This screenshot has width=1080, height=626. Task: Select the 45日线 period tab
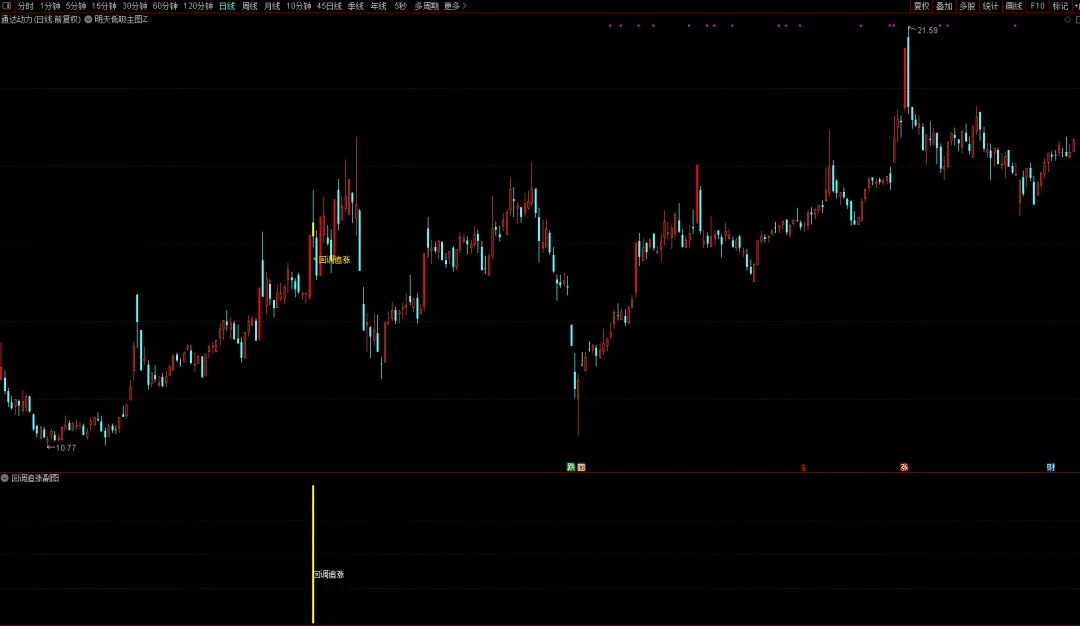[329, 6]
